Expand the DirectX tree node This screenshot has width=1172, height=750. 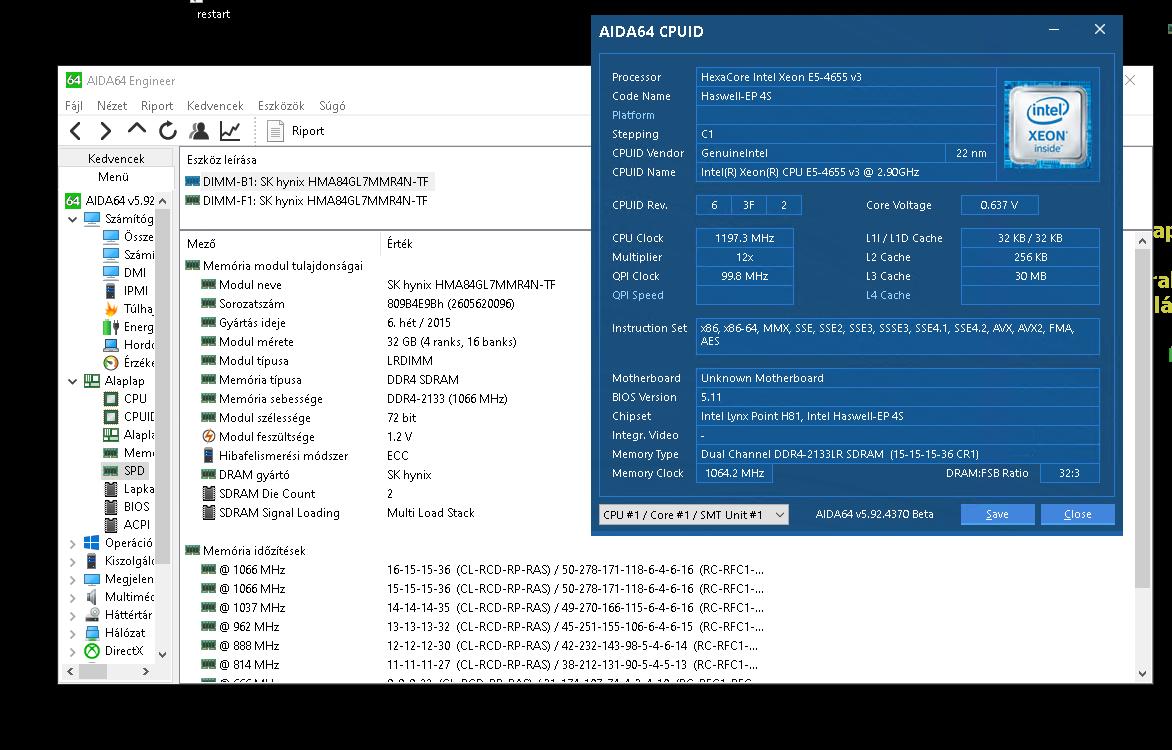point(73,651)
